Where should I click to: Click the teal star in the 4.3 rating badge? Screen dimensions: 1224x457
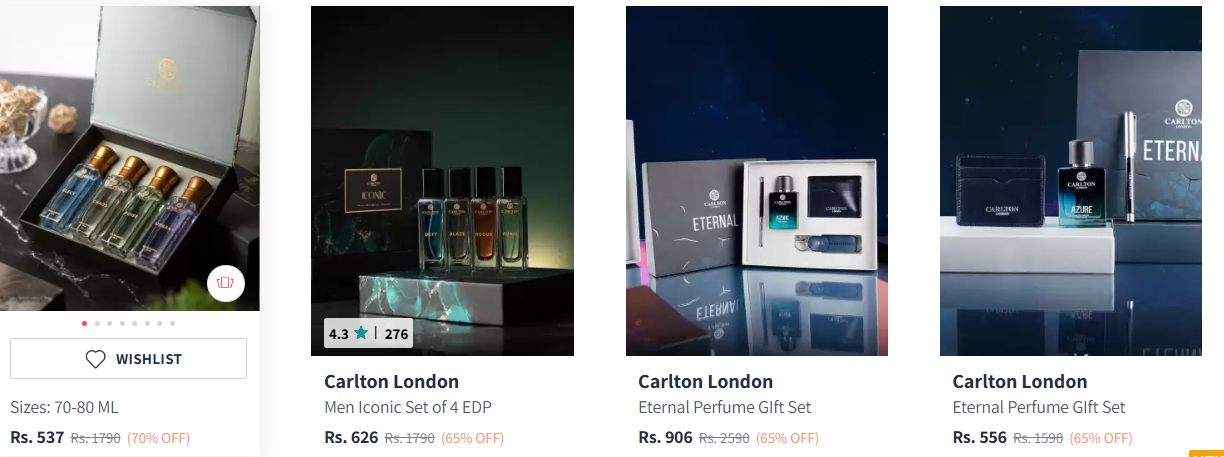[361, 334]
